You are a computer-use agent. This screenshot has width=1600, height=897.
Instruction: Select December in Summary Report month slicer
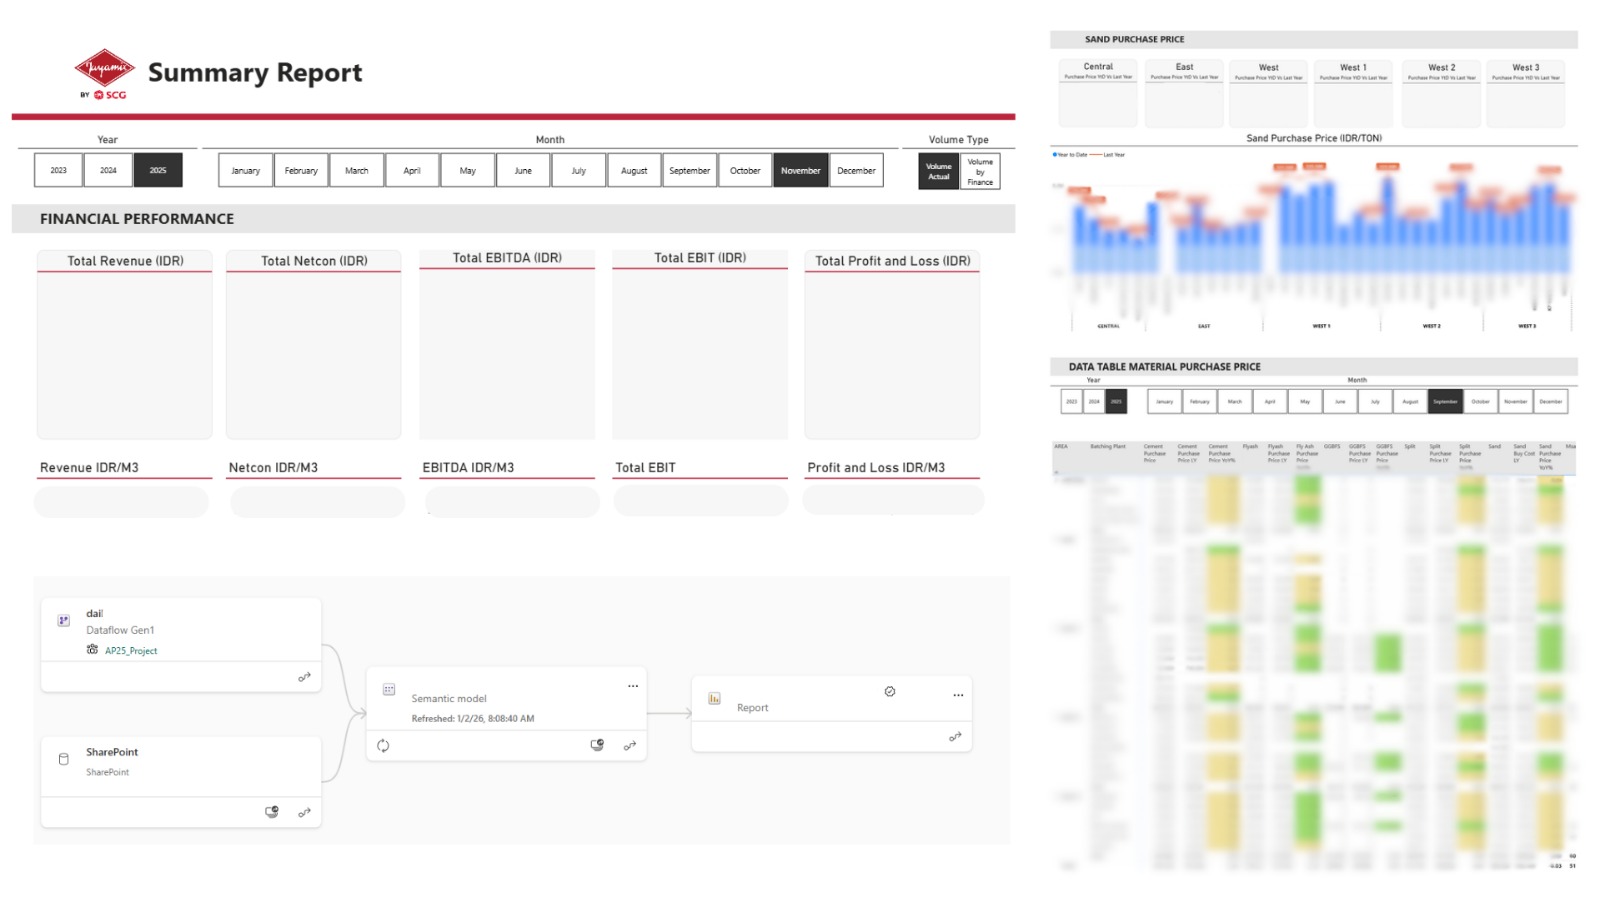point(856,170)
